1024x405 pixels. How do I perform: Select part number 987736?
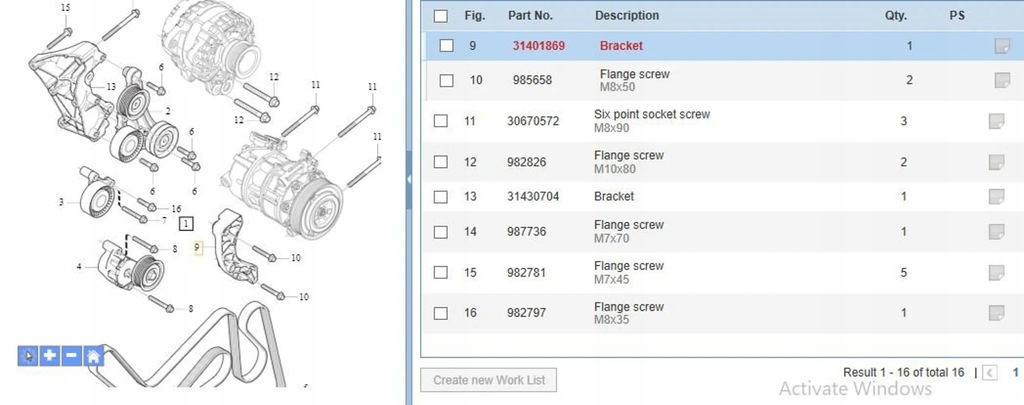point(527,231)
